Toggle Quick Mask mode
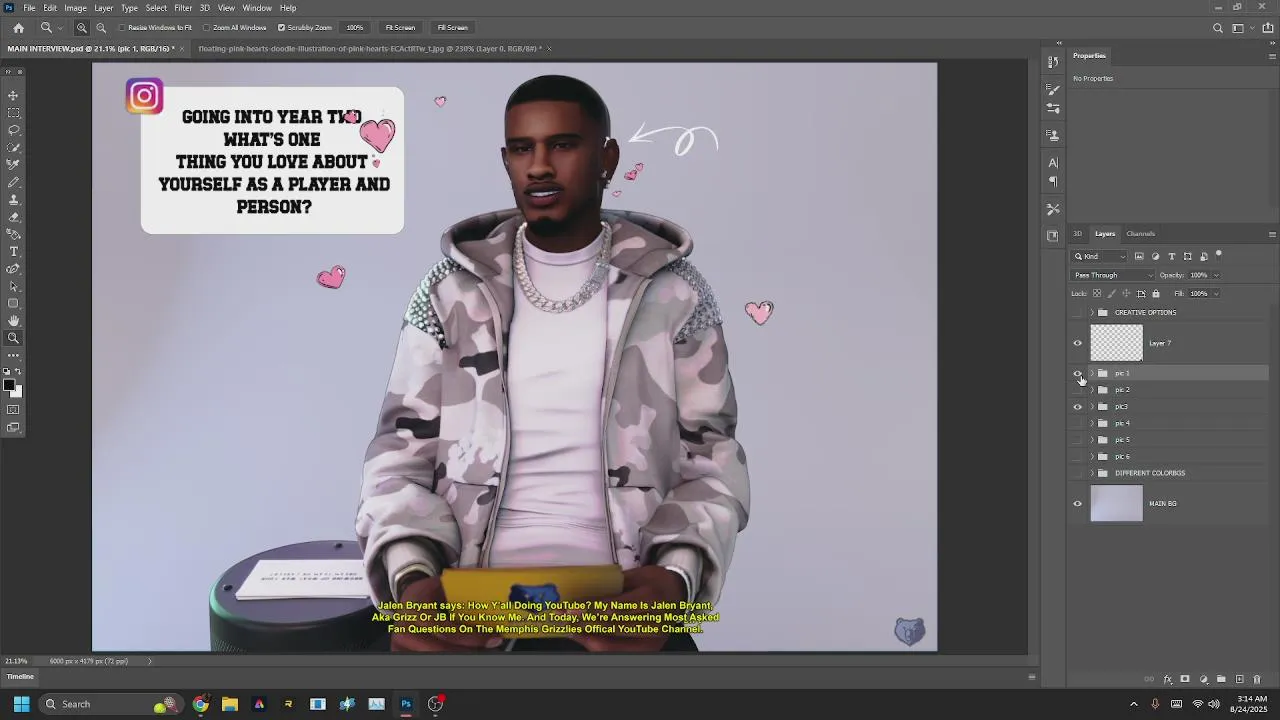Viewport: 1280px width, 720px height. (13, 410)
